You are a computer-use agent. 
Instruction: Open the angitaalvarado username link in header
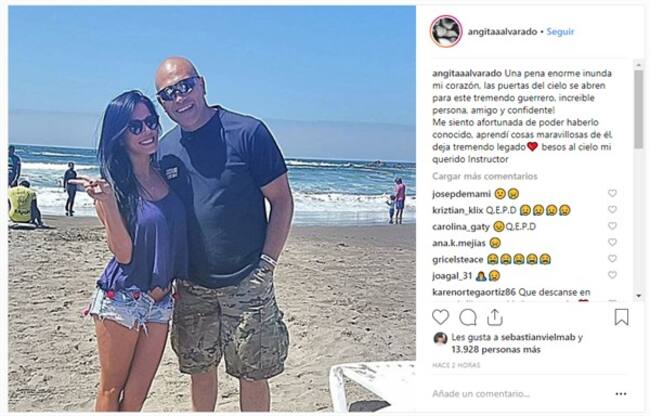click(502, 31)
